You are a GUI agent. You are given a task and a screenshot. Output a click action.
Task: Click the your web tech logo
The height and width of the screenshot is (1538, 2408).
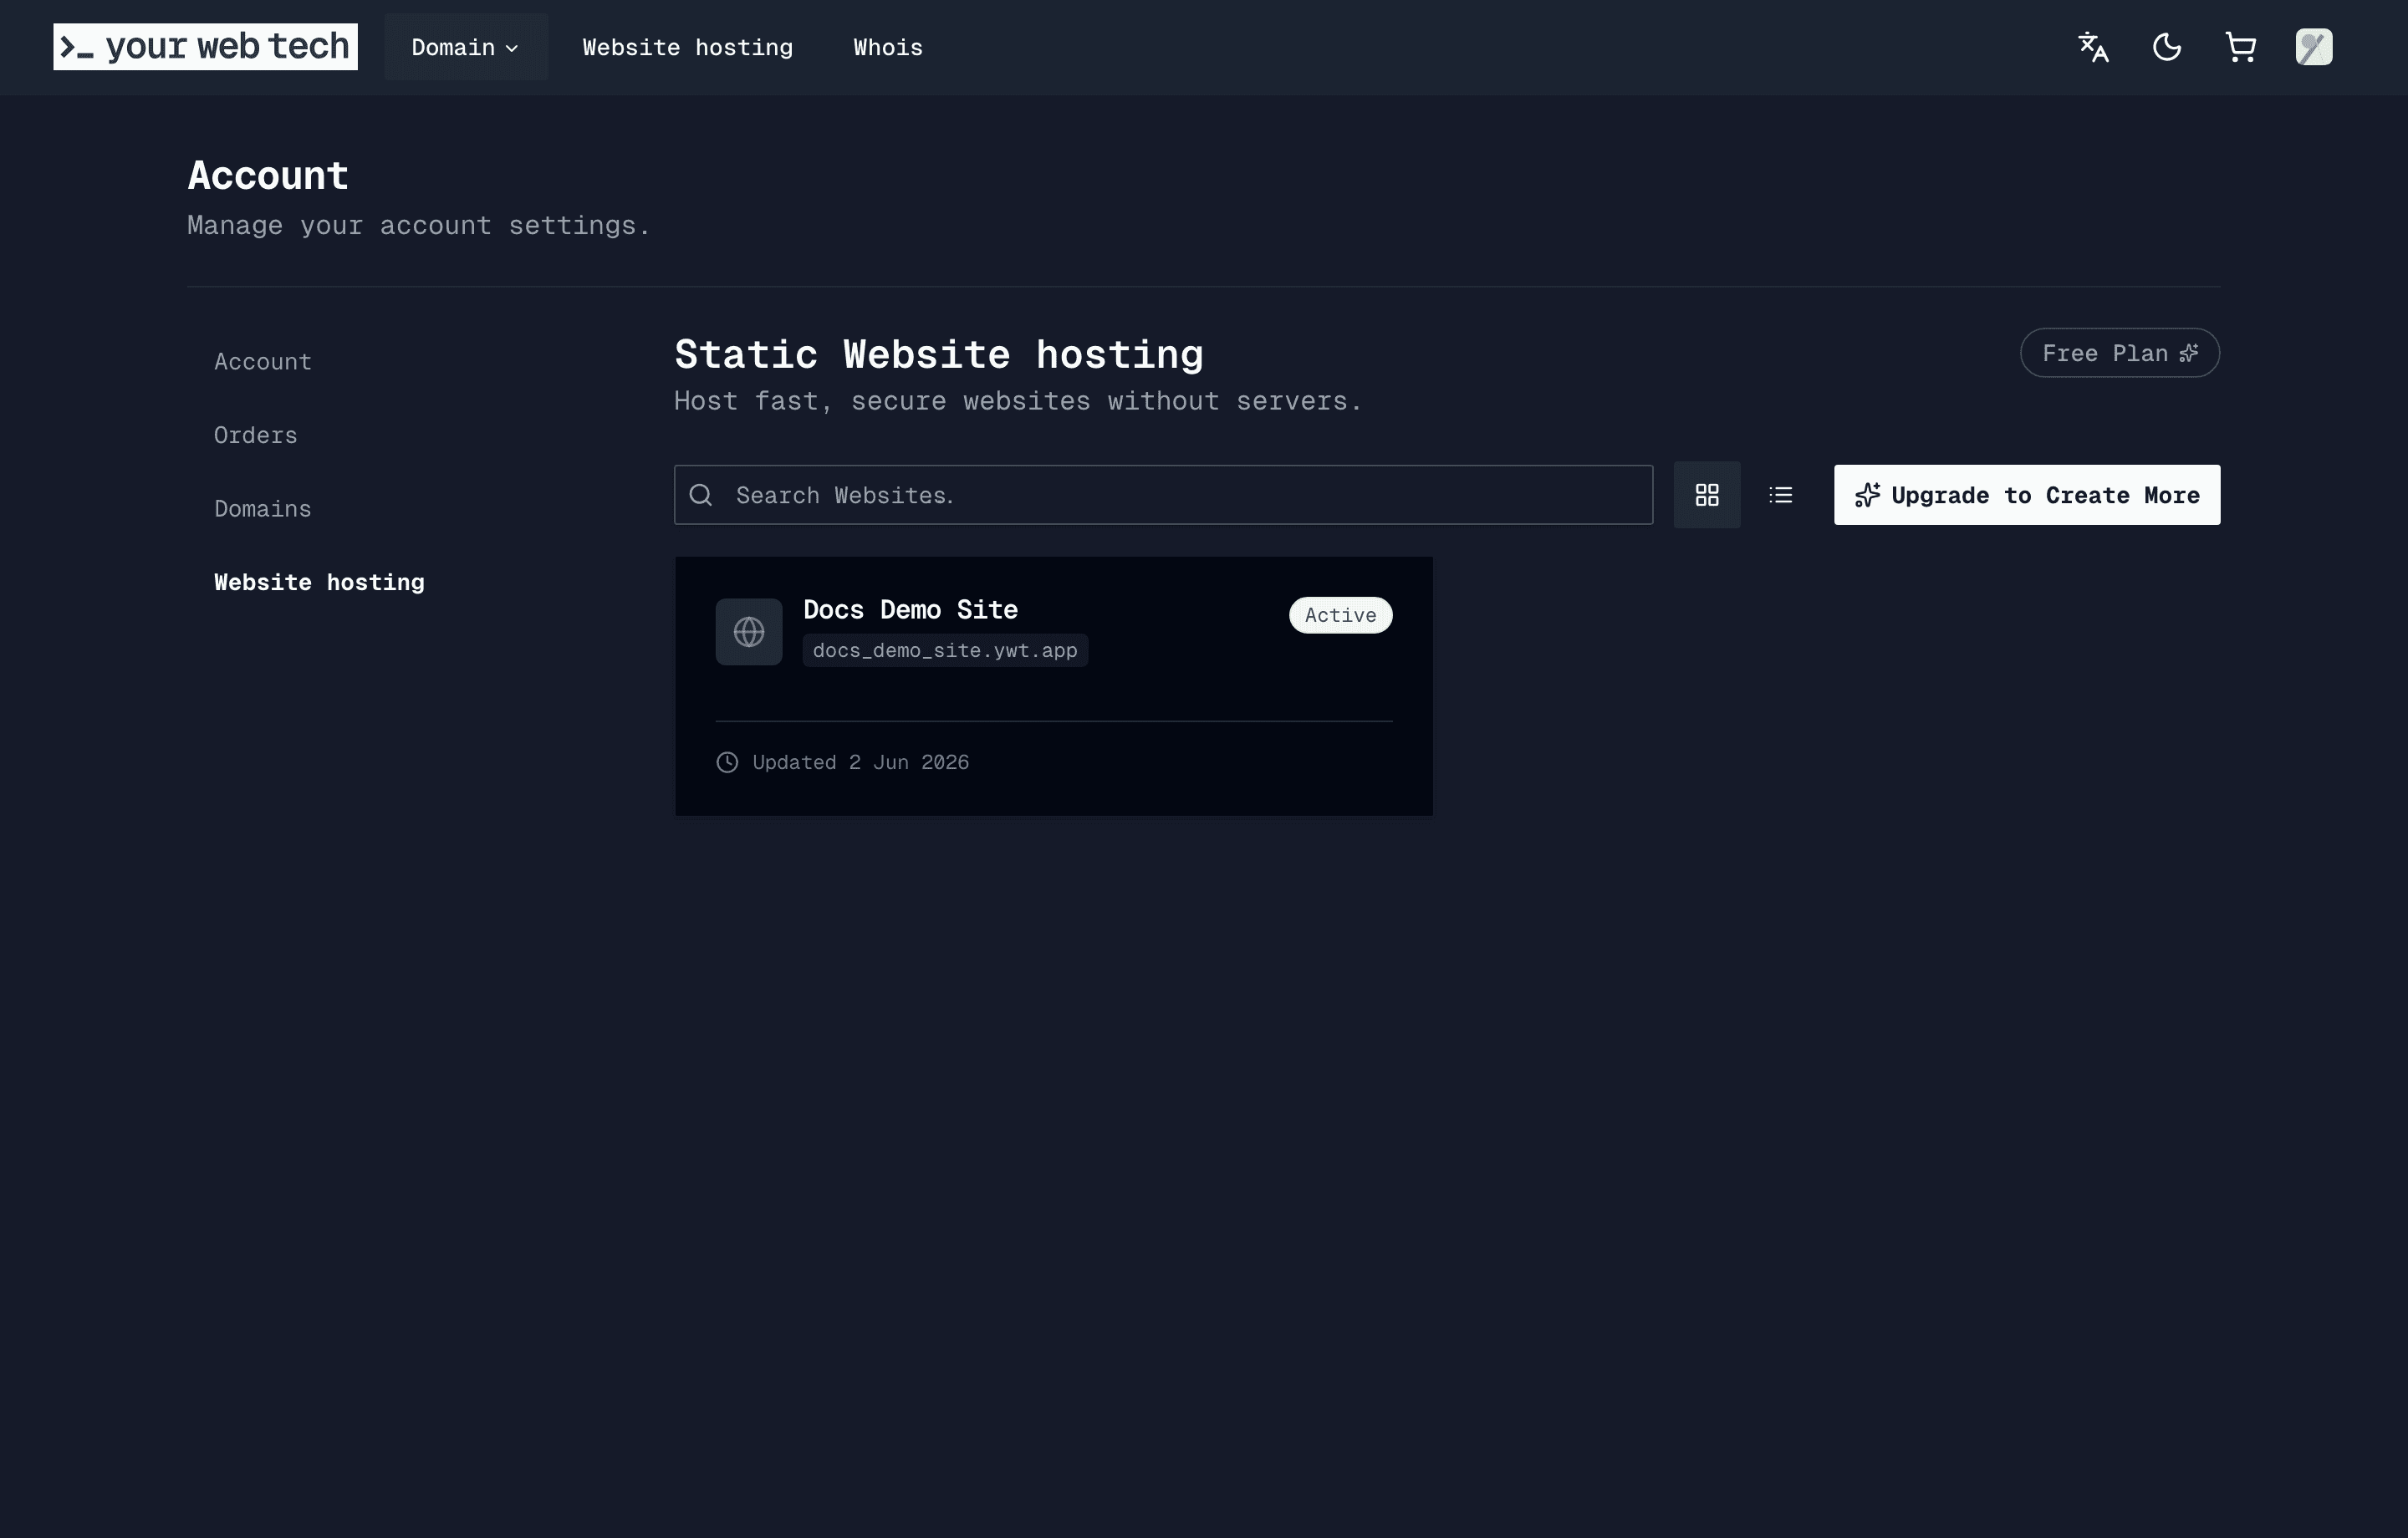point(205,47)
